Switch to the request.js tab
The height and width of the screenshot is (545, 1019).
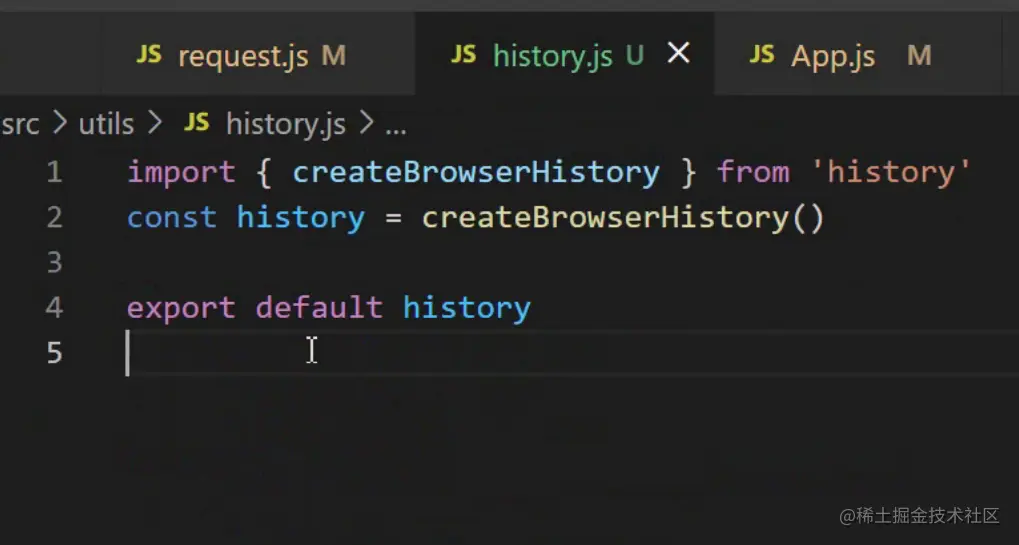tap(257, 55)
